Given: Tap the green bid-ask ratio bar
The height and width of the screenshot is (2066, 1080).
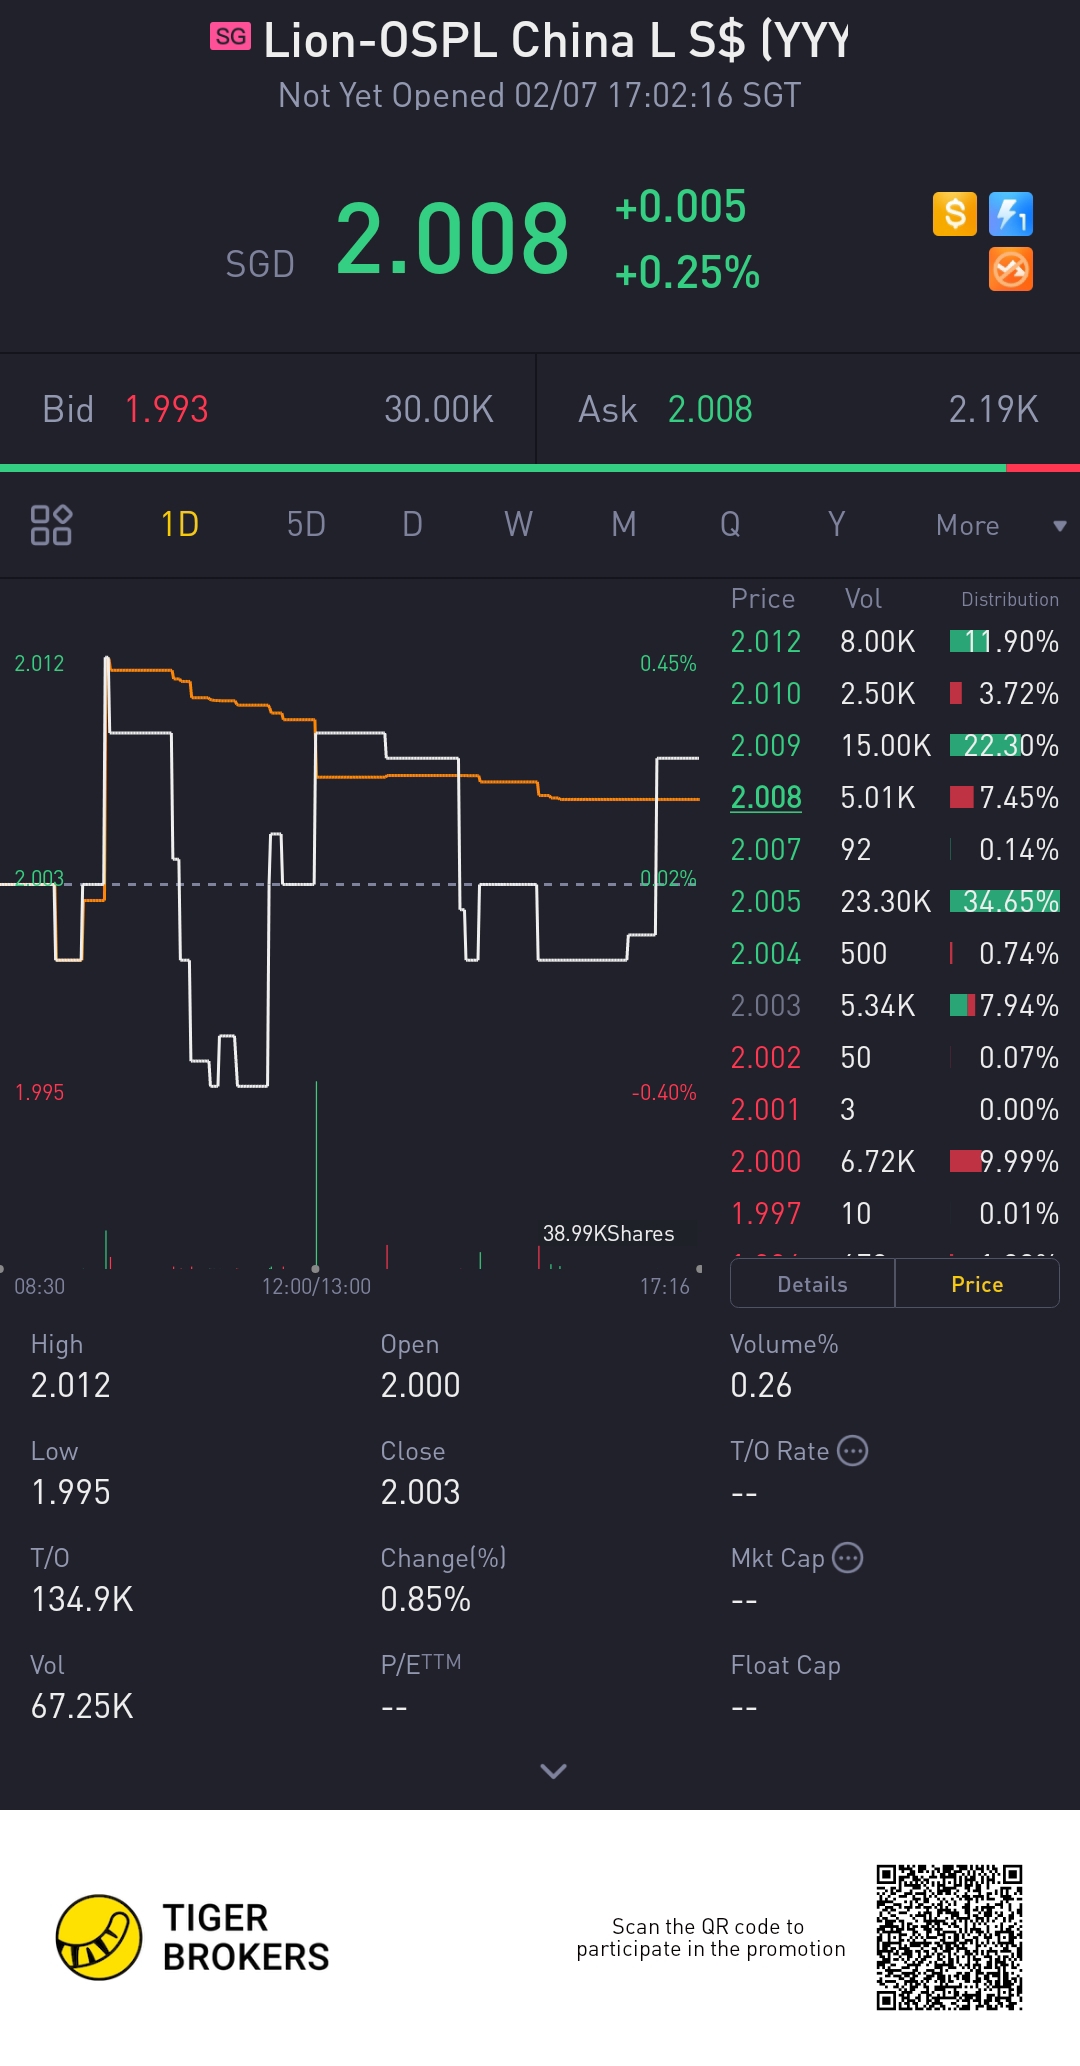Looking at the screenshot, I should click(x=500, y=468).
